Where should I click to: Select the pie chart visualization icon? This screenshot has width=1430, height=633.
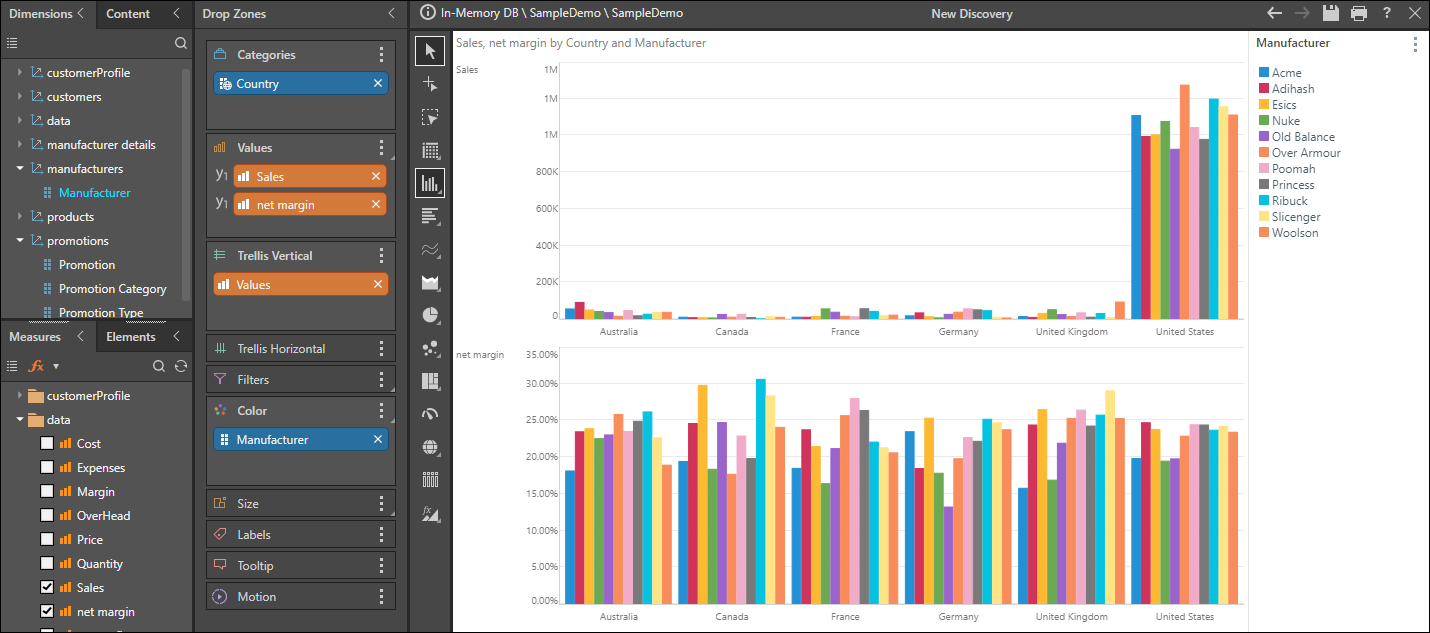click(430, 315)
